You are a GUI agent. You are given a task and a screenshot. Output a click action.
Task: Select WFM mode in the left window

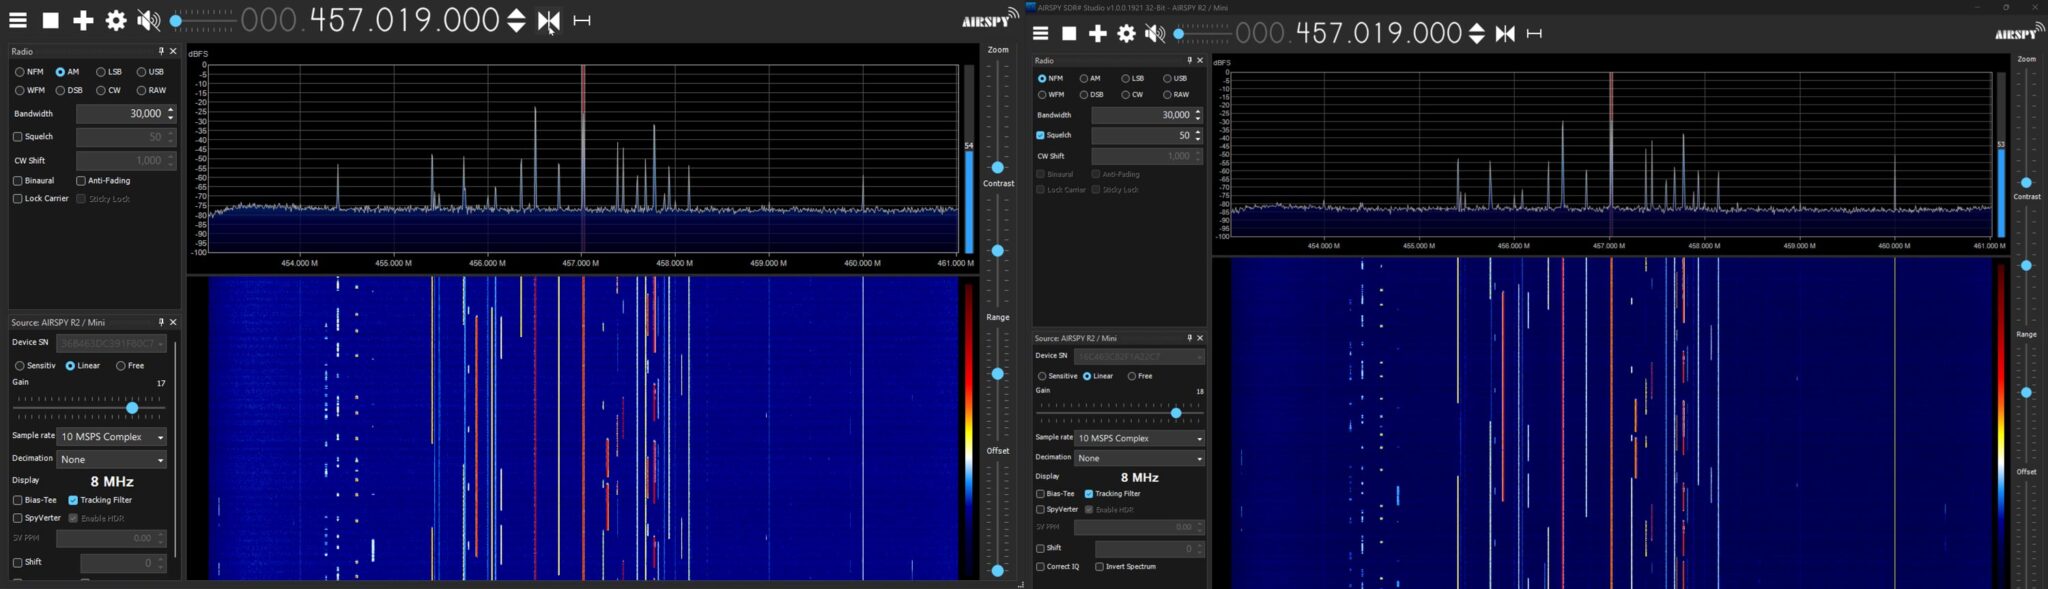click(x=20, y=90)
